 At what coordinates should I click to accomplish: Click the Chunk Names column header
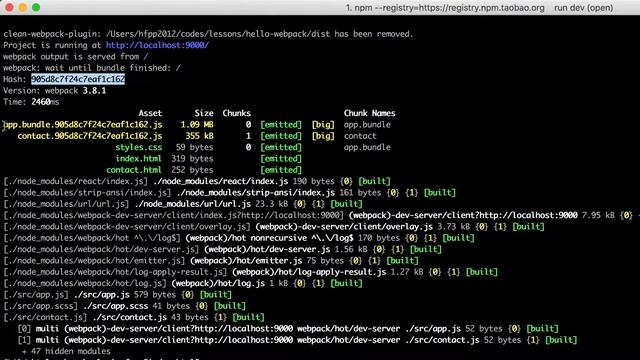(369, 113)
